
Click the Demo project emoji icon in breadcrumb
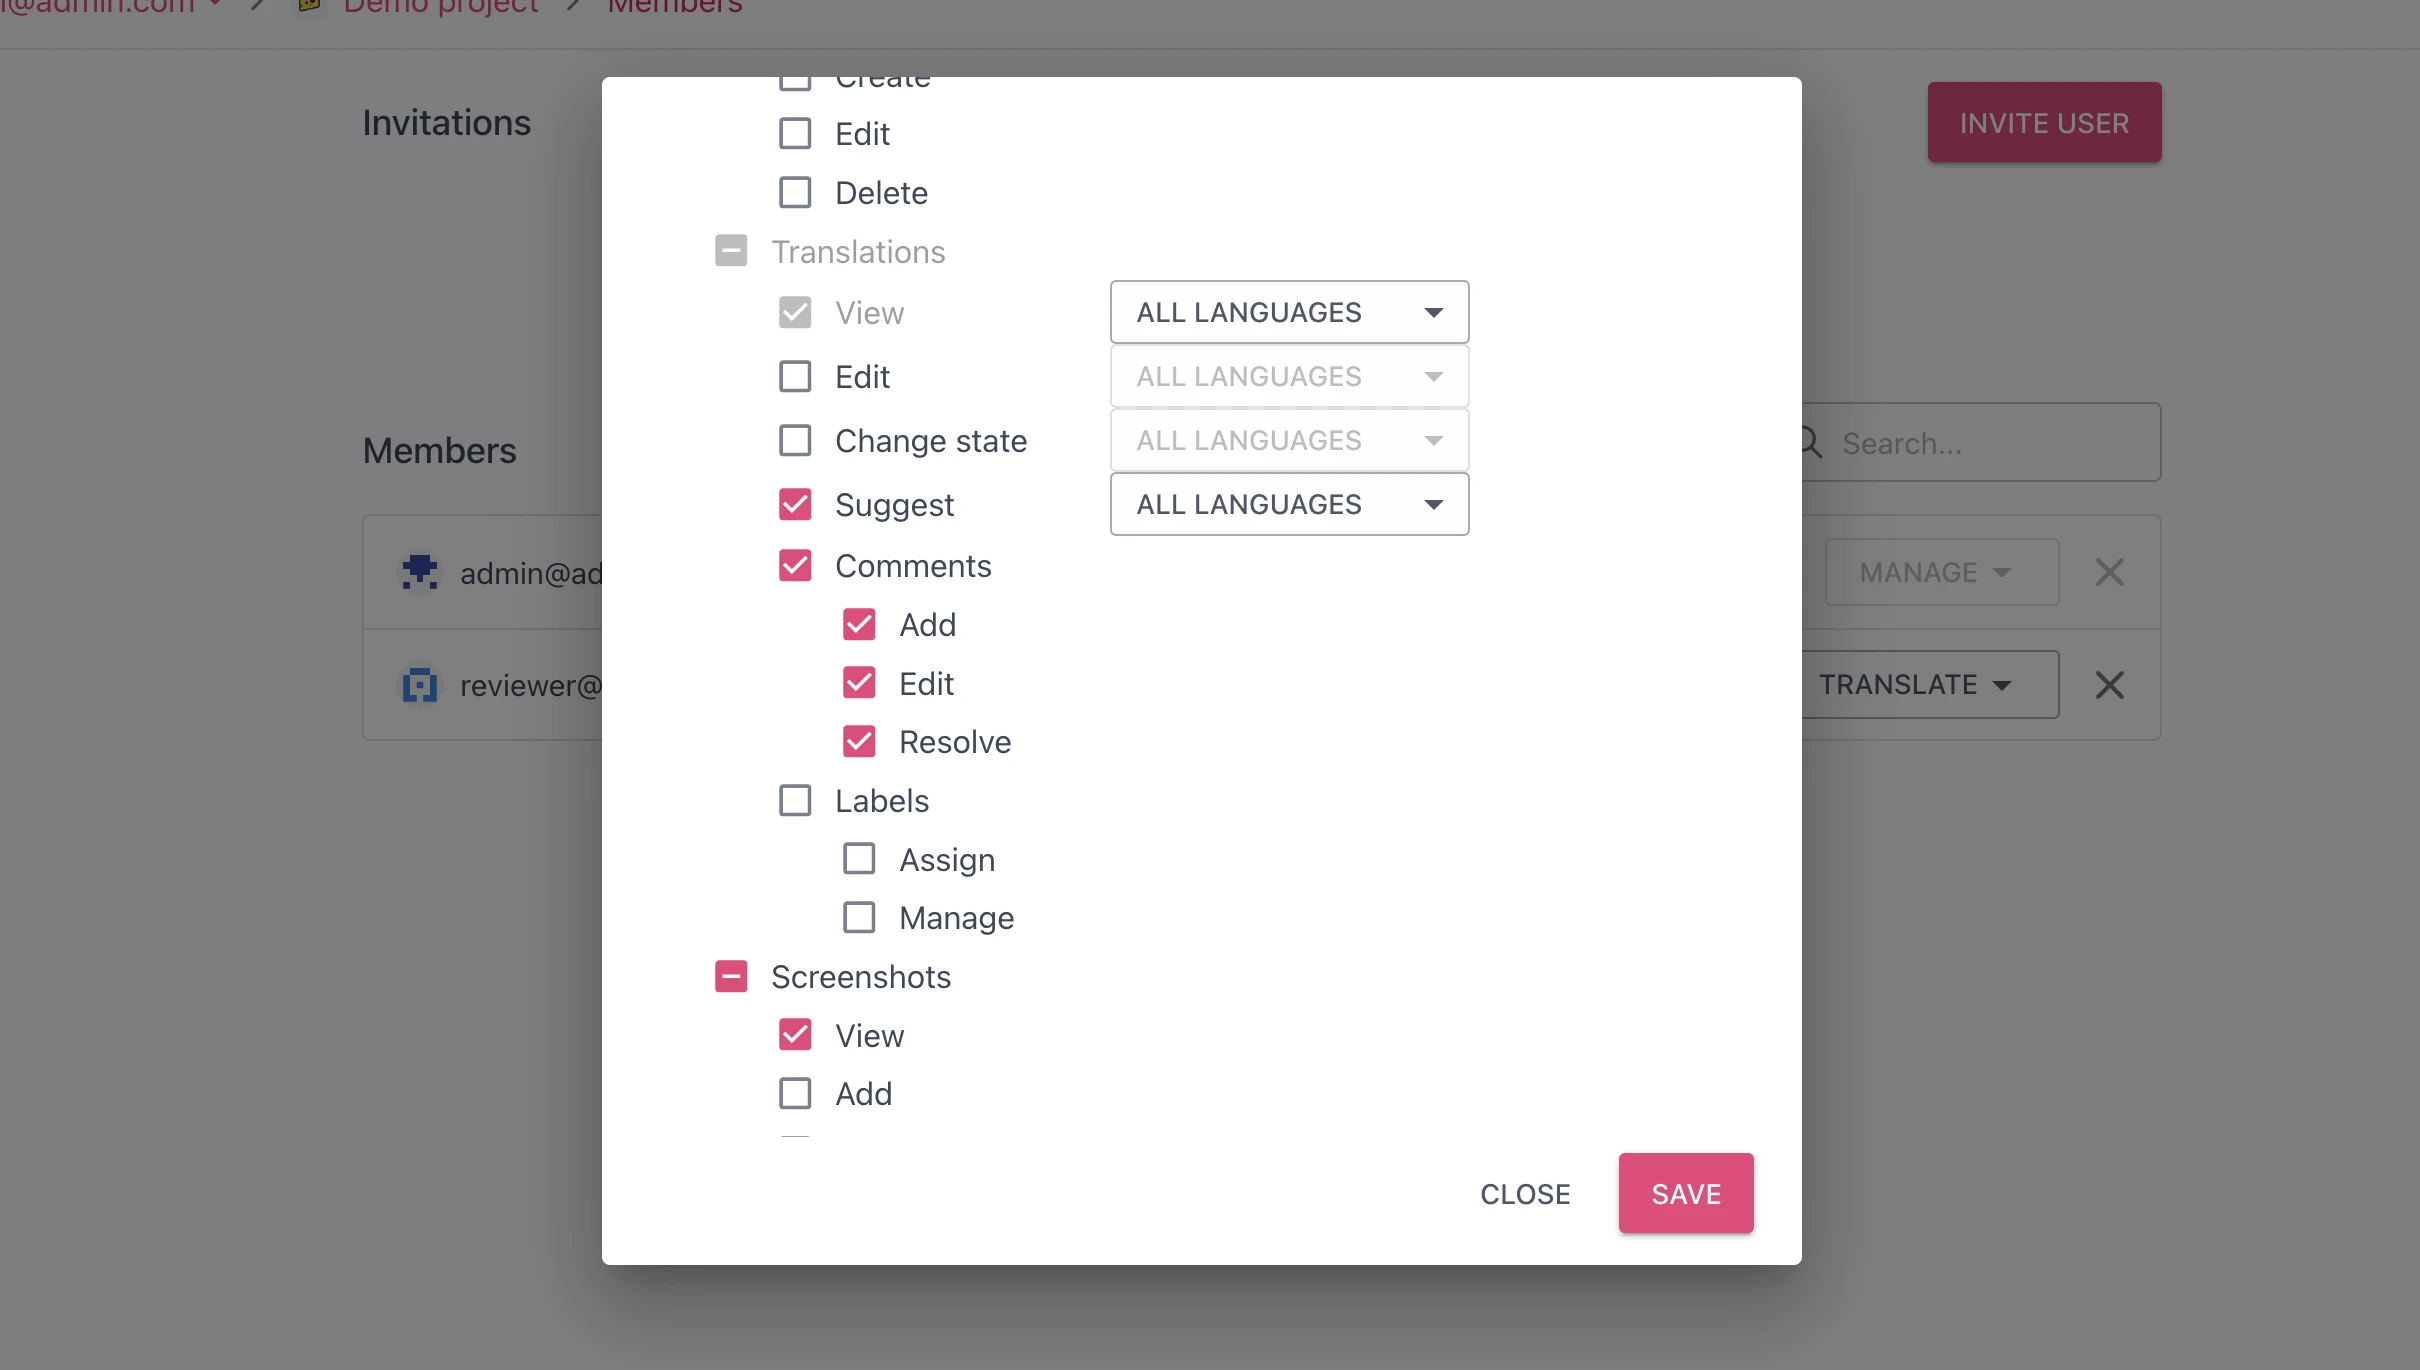[306, 7]
